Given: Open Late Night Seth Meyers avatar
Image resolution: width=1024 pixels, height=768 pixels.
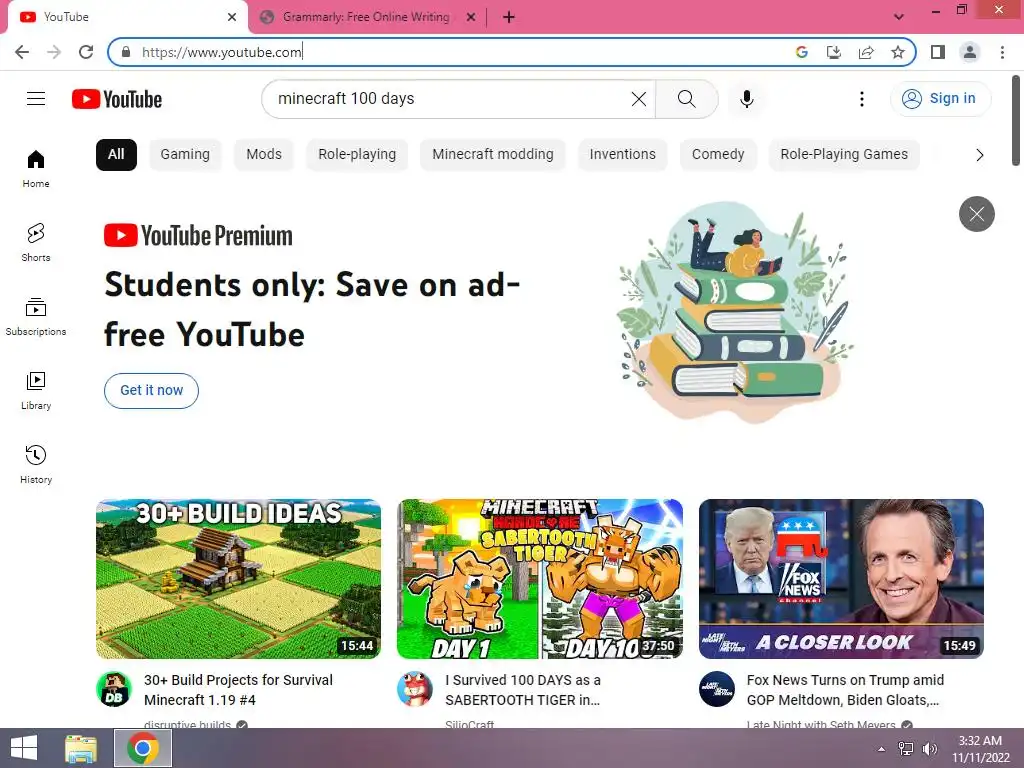Looking at the screenshot, I should [x=717, y=689].
